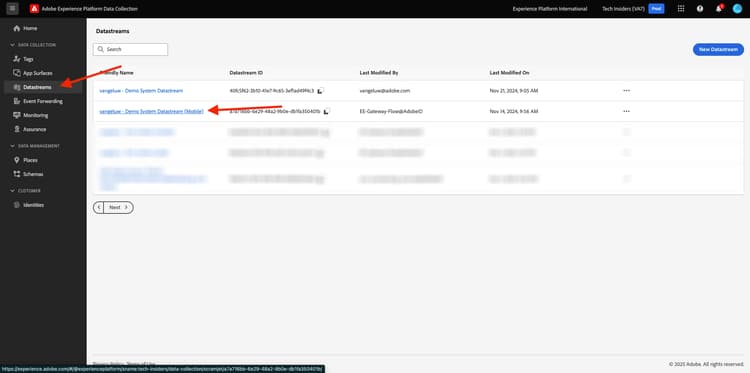
Task: View notifications via bell icon
Action: (718, 9)
